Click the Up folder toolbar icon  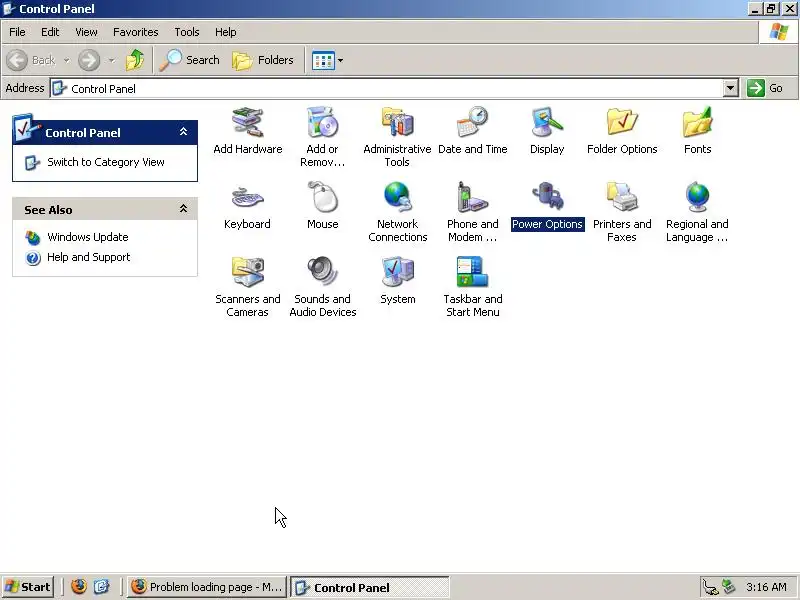135,60
